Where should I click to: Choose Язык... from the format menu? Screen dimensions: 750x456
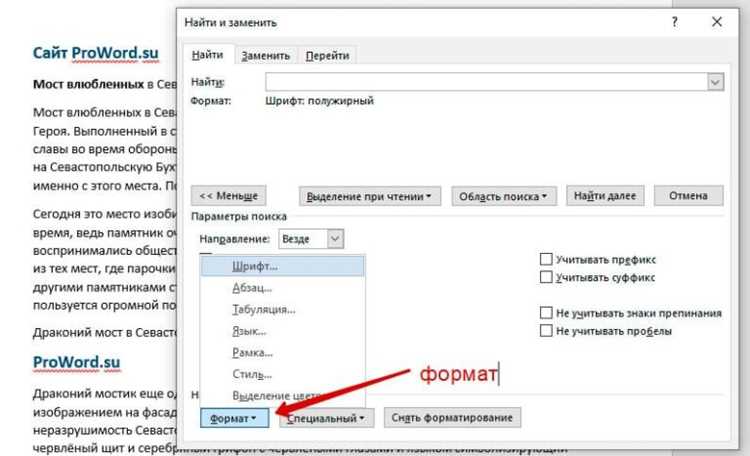(x=282, y=331)
